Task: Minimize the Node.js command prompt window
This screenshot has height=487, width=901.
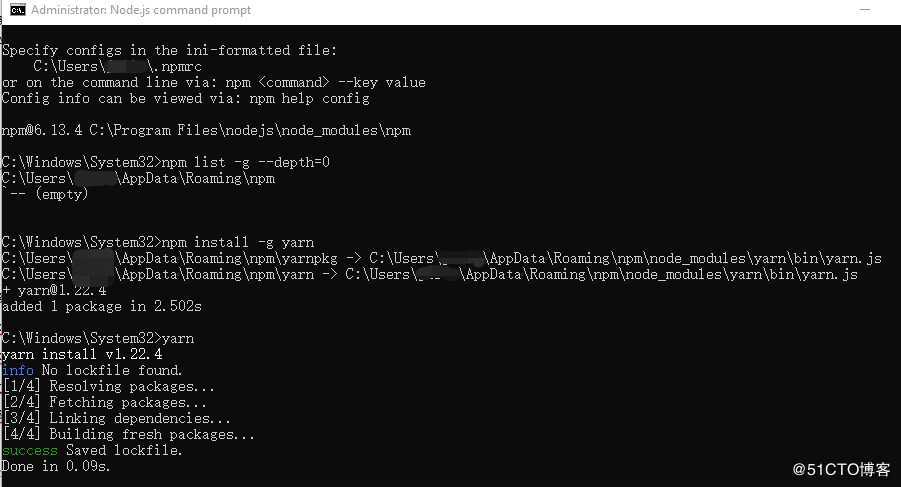Action: pyautogui.click(x=864, y=10)
